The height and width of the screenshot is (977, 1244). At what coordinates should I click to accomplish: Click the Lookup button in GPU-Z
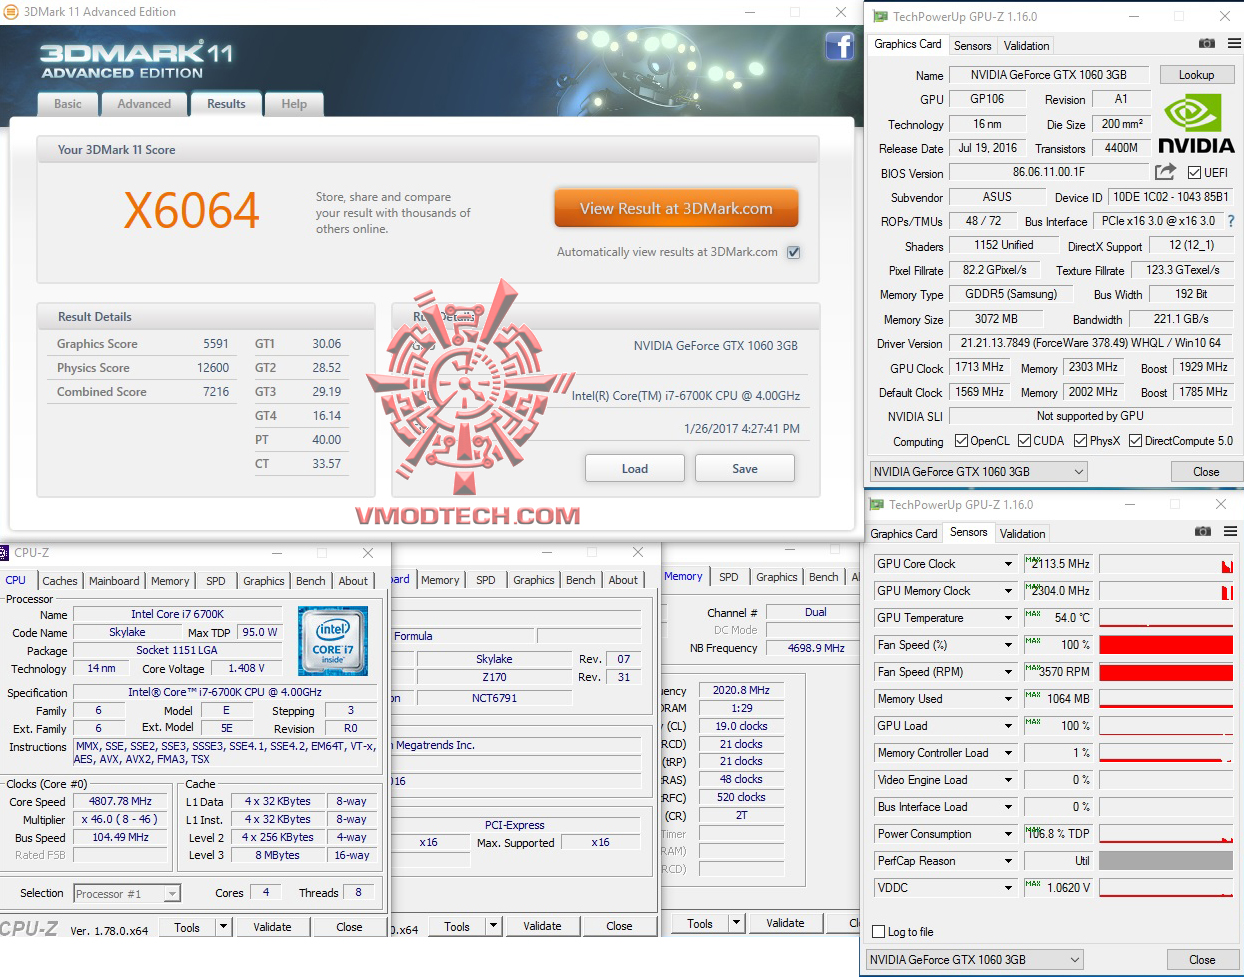(1197, 75)
